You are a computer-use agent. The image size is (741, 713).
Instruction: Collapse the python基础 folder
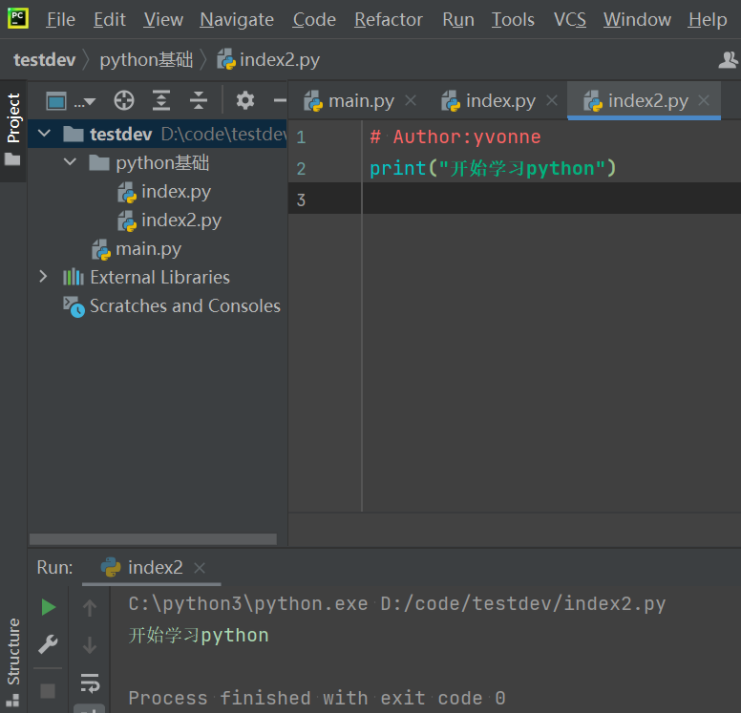click(x=70, y=162)
